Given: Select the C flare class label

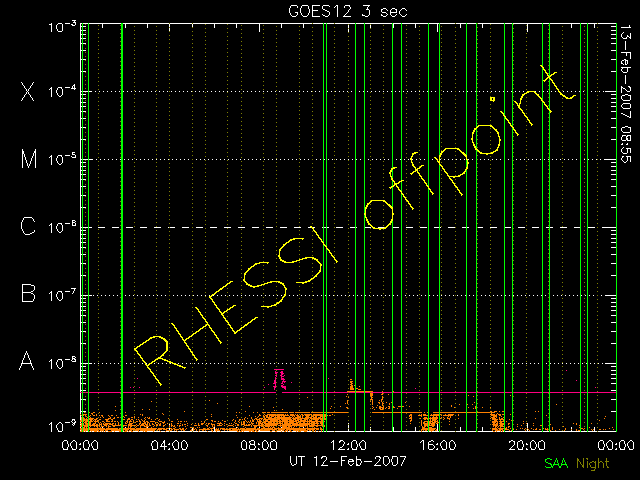Looking at the screenshot, I should pyautogui.click(x=28, y=226).
